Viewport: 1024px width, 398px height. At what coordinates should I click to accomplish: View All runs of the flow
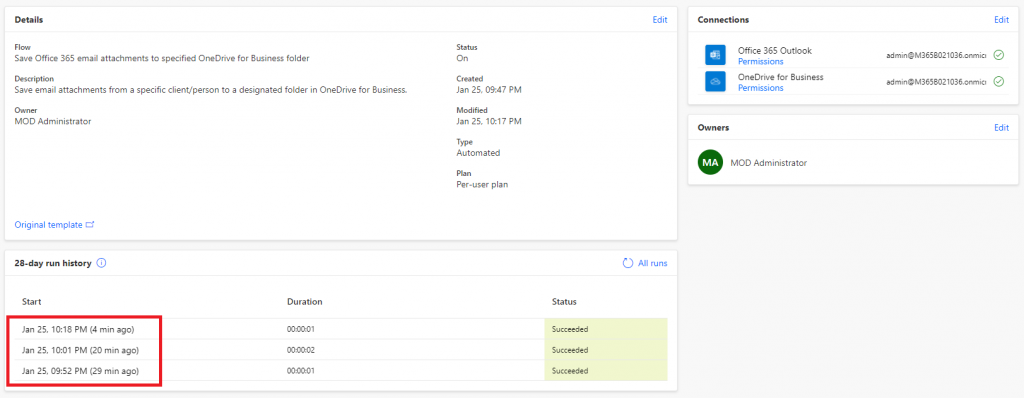point(652,263)
